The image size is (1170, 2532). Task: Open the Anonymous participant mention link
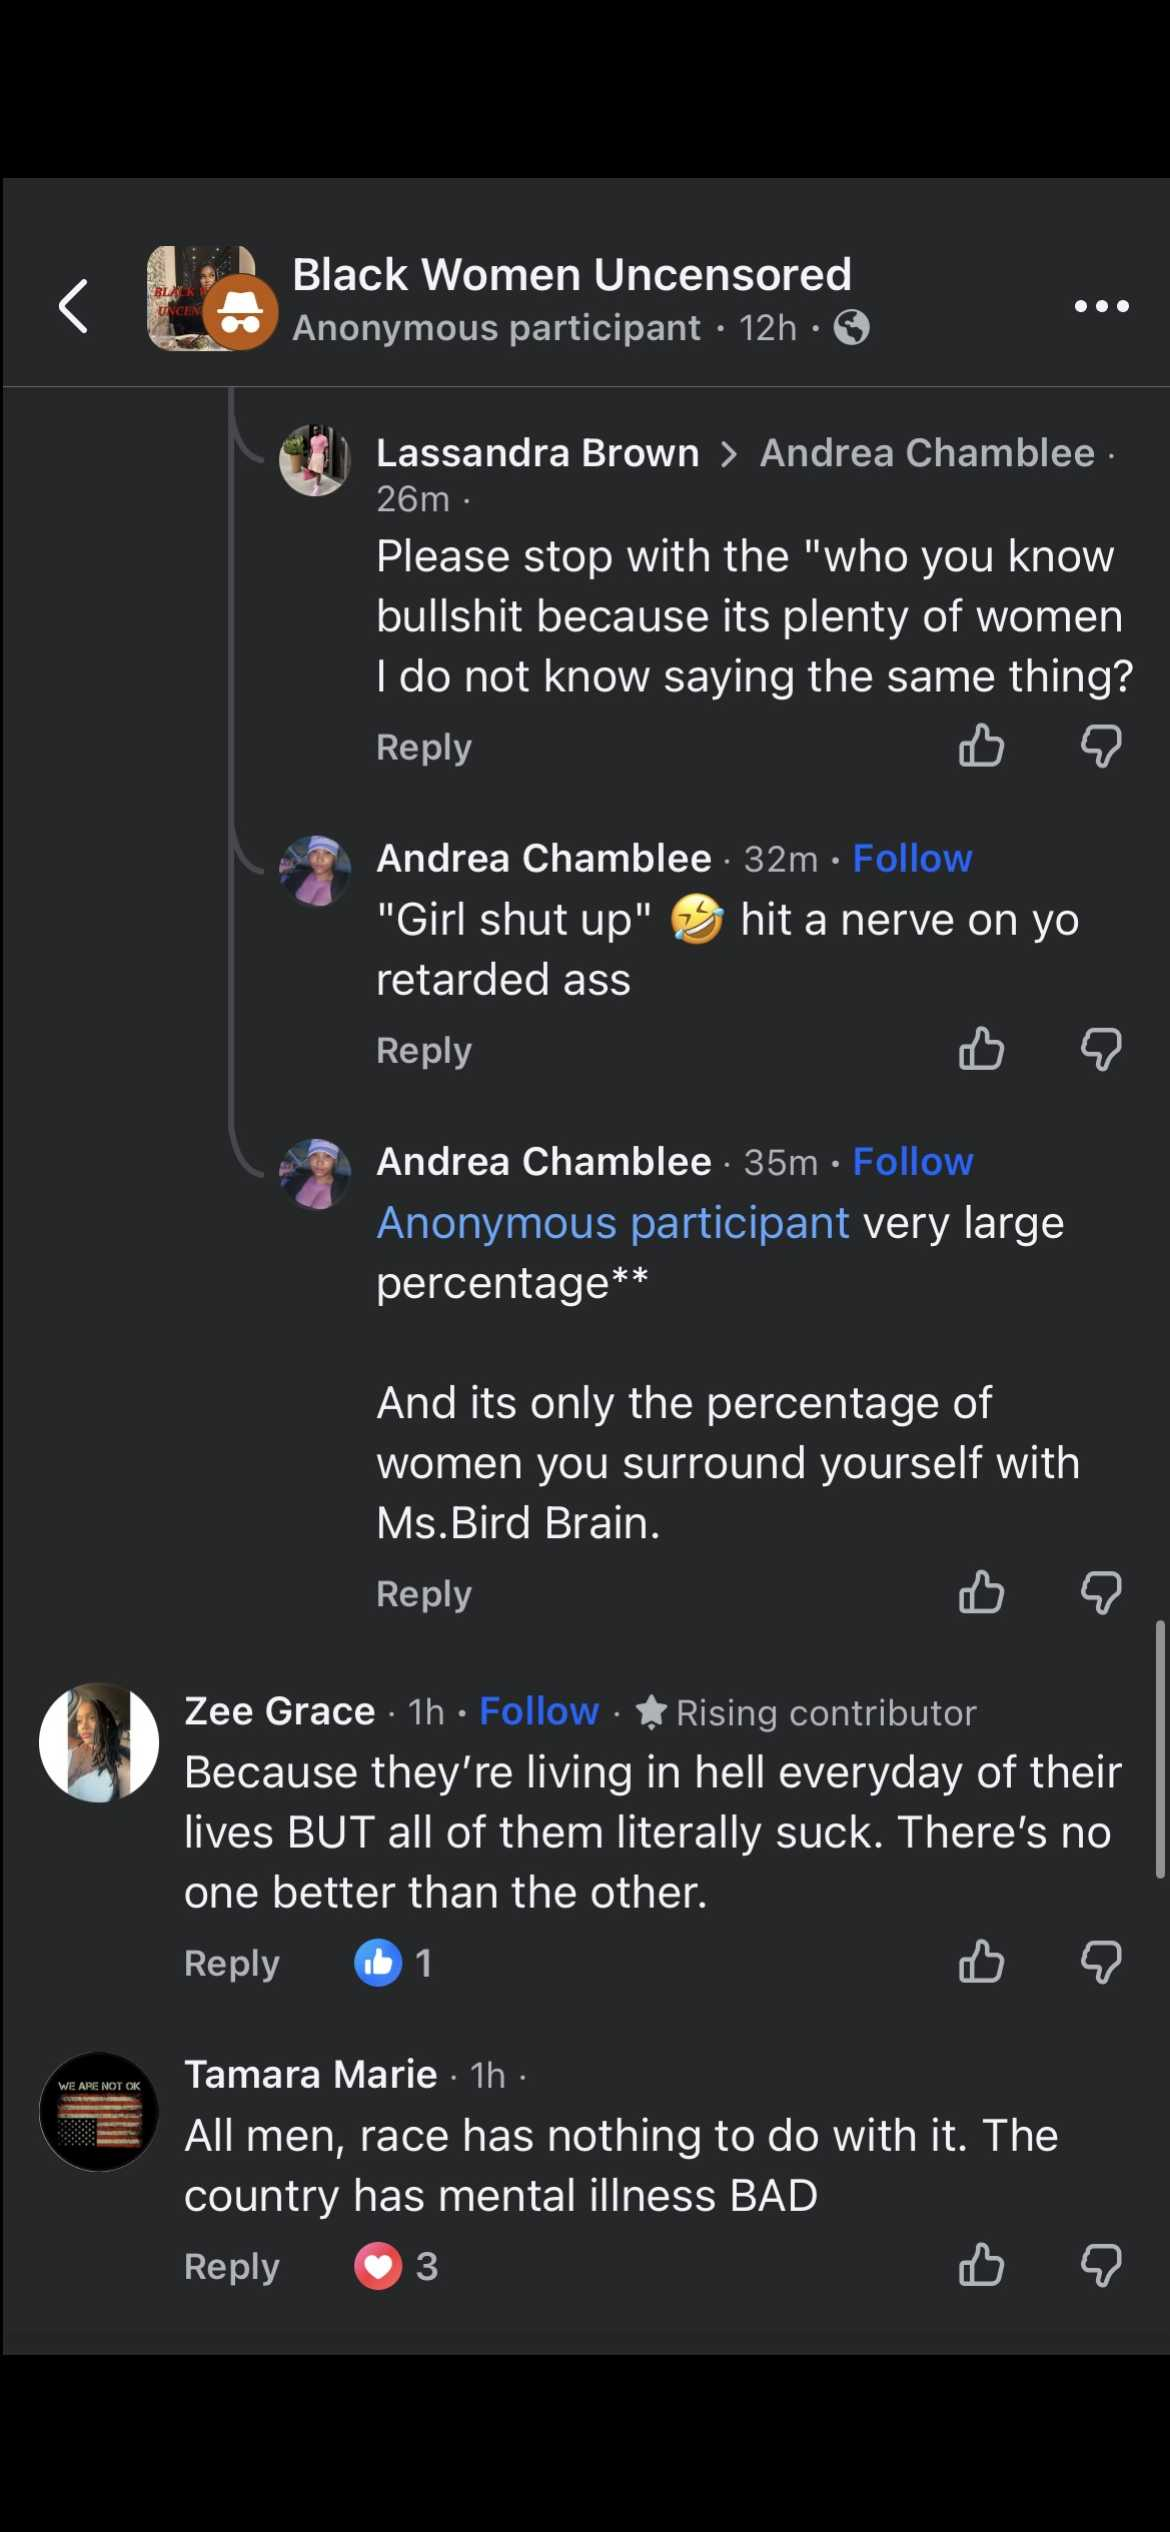click(x=612, y=1223)
